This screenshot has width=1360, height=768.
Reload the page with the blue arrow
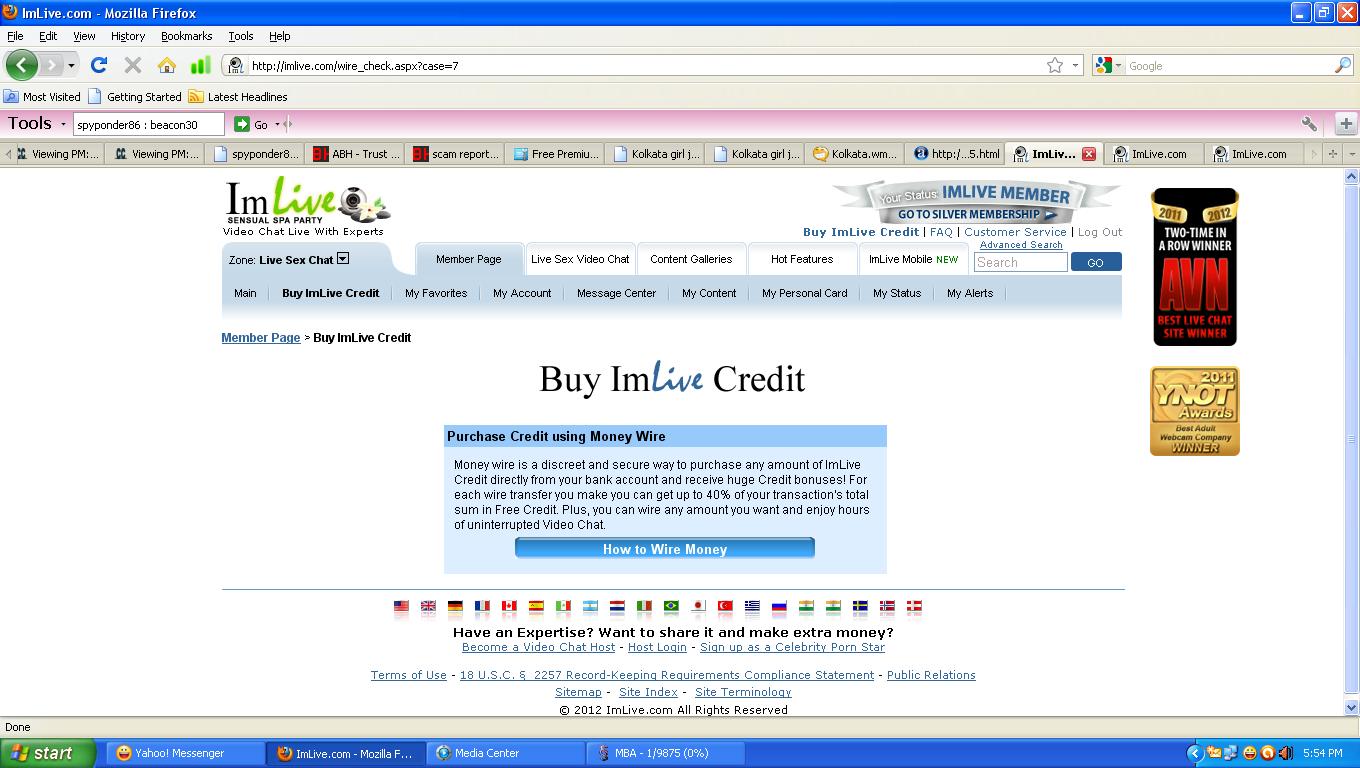(98, 65)
